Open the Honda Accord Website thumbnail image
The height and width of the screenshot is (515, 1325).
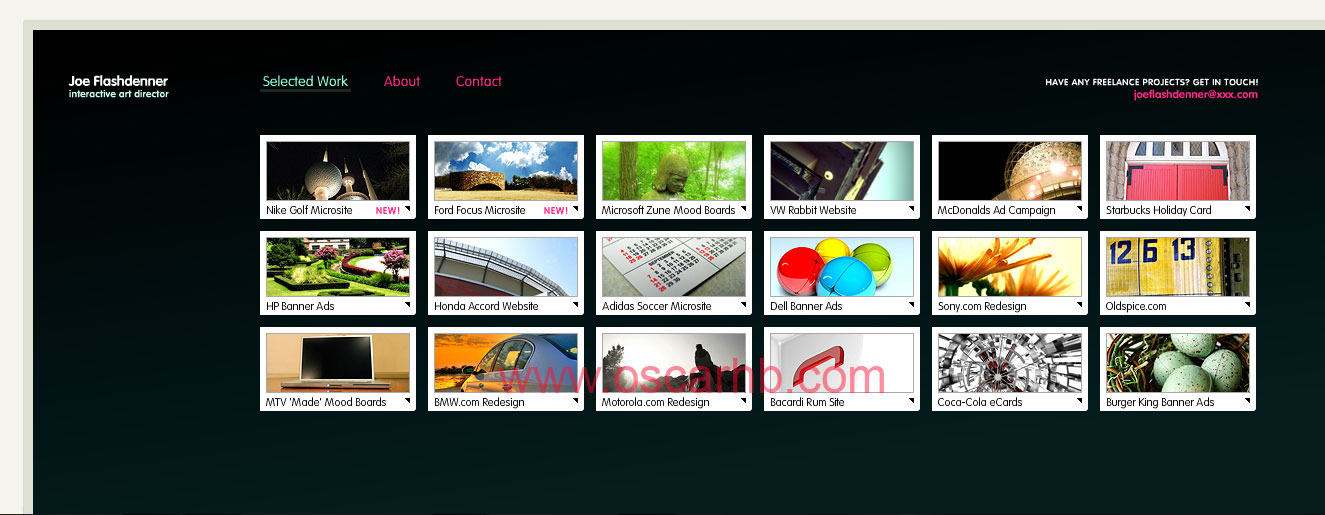(506, 267)
